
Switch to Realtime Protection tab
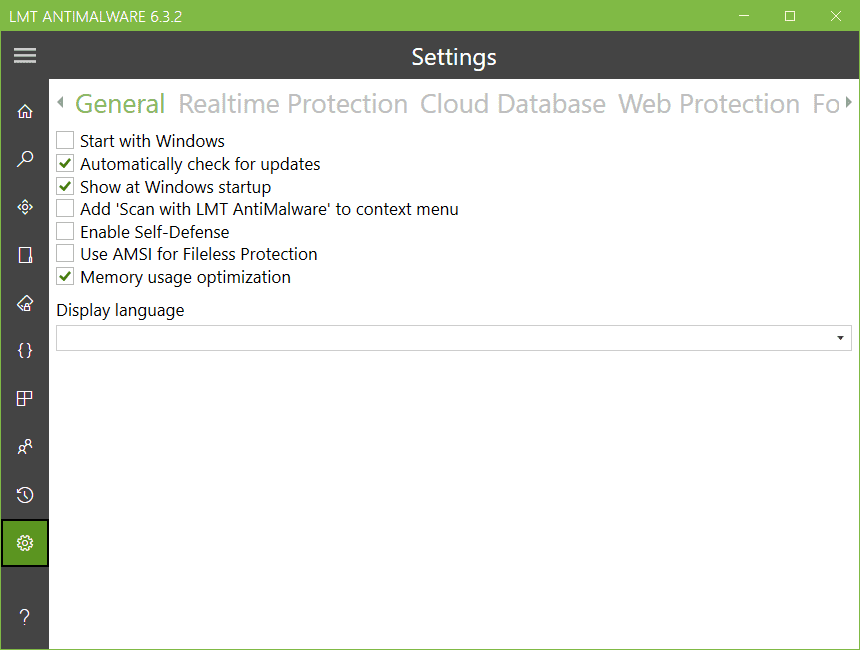coord(293,104)
